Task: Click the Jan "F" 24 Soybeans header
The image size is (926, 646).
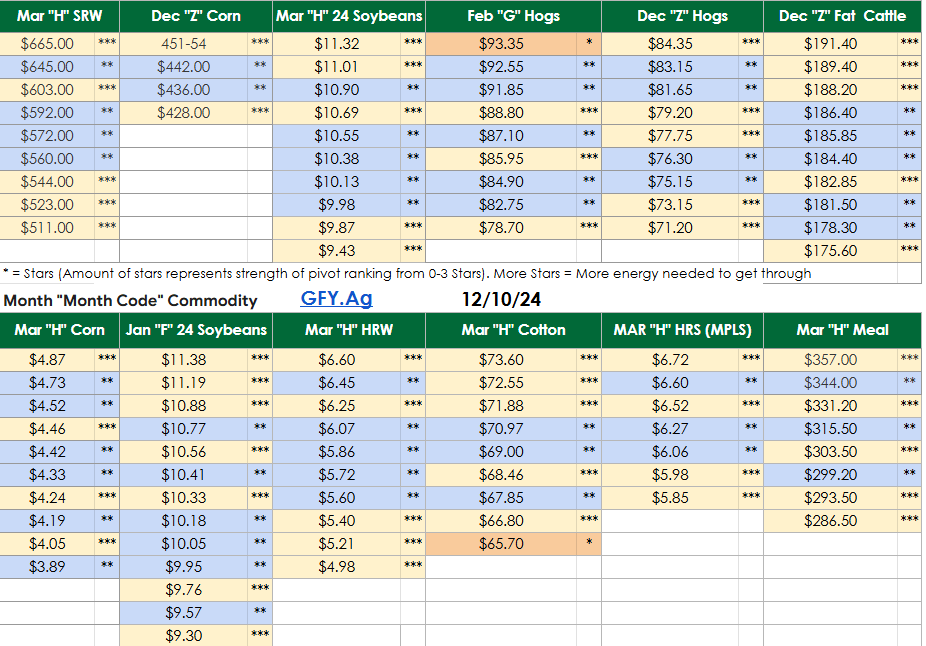Action: pos(196,330)
